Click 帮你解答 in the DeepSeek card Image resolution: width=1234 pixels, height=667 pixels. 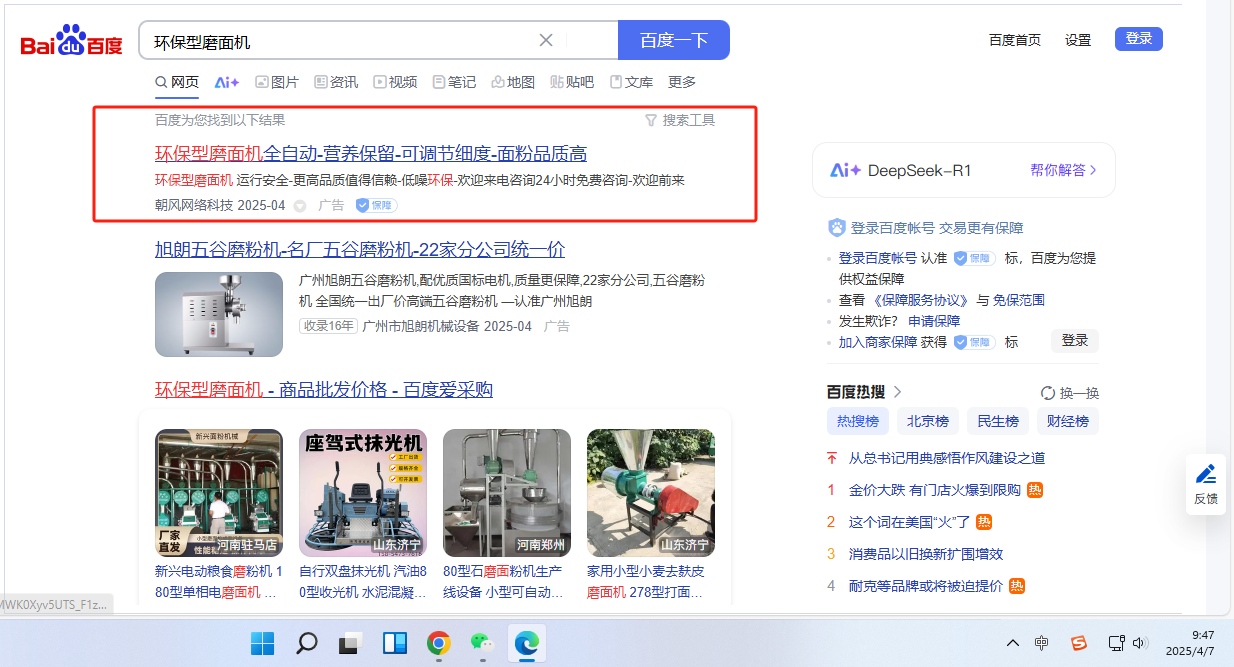(1063, 170)
